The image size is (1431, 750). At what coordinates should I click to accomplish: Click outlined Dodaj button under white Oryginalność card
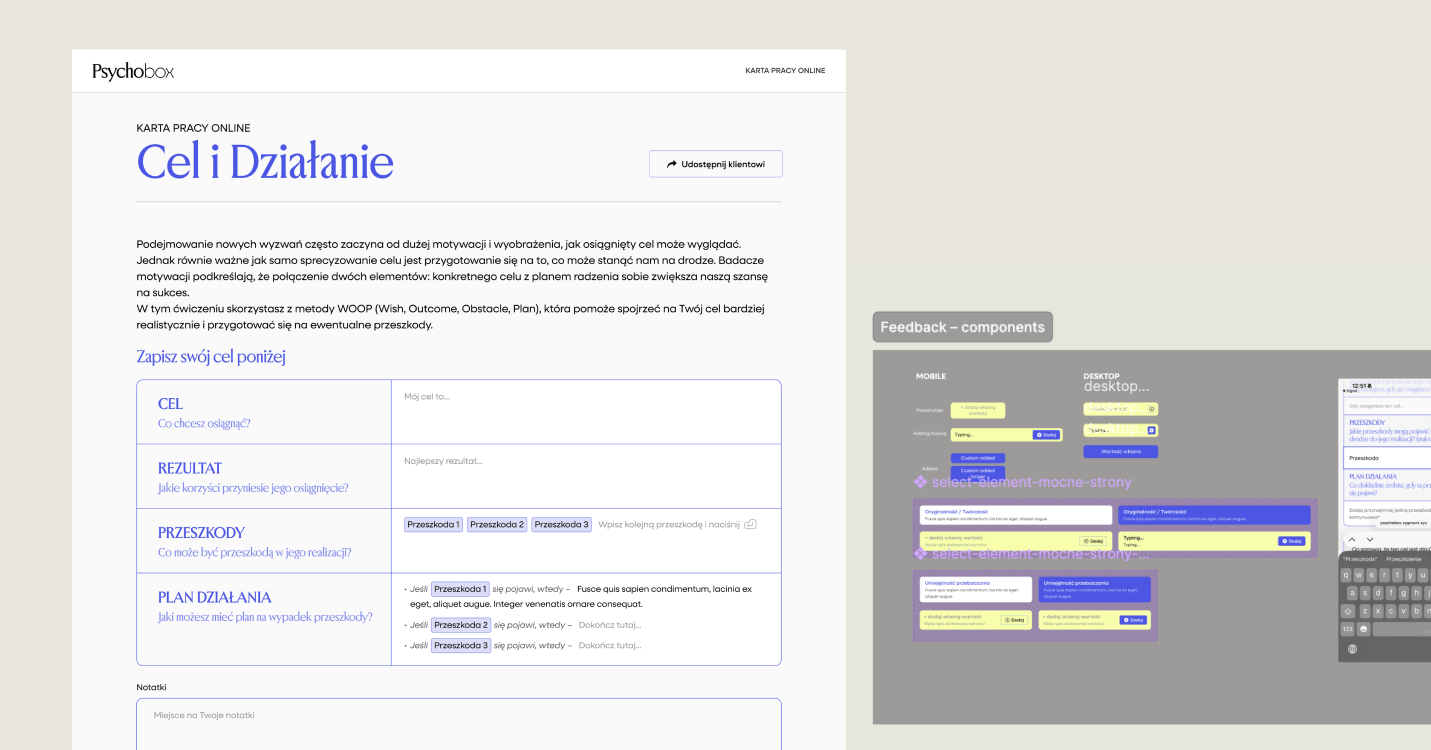point(1093,541)
